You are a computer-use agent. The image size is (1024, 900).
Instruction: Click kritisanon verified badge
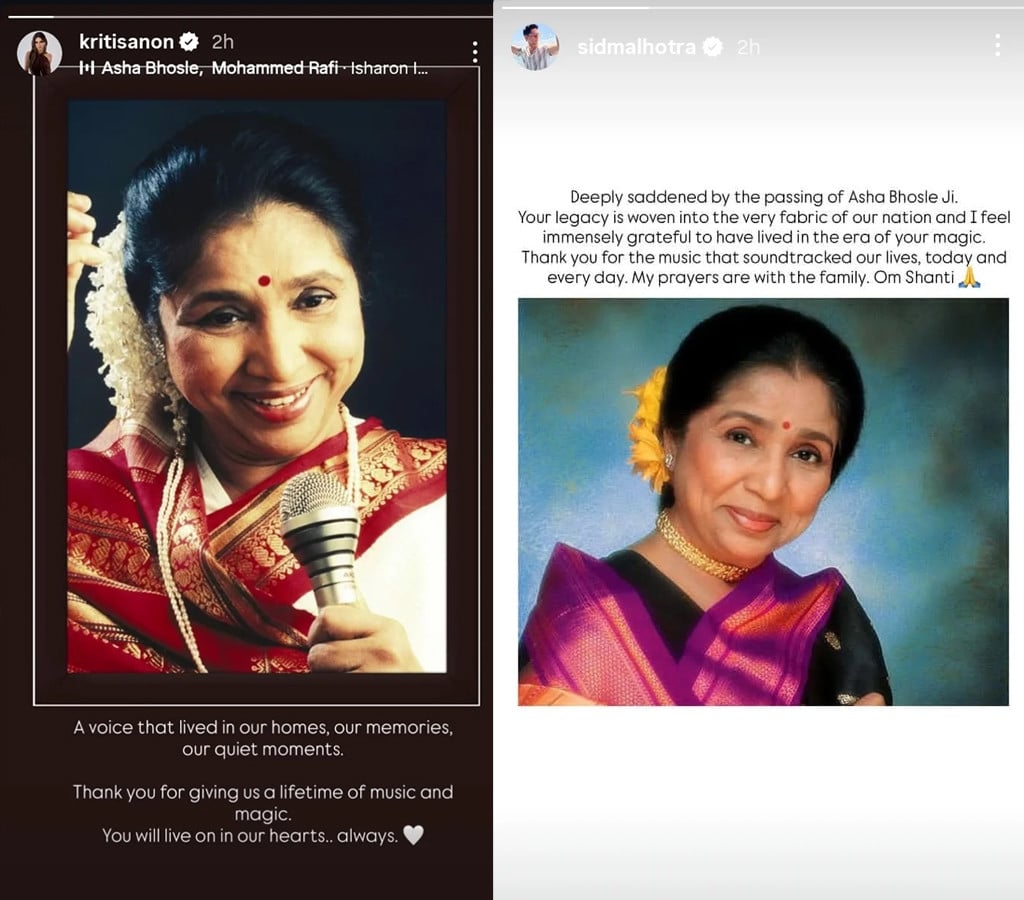(189, 42)
